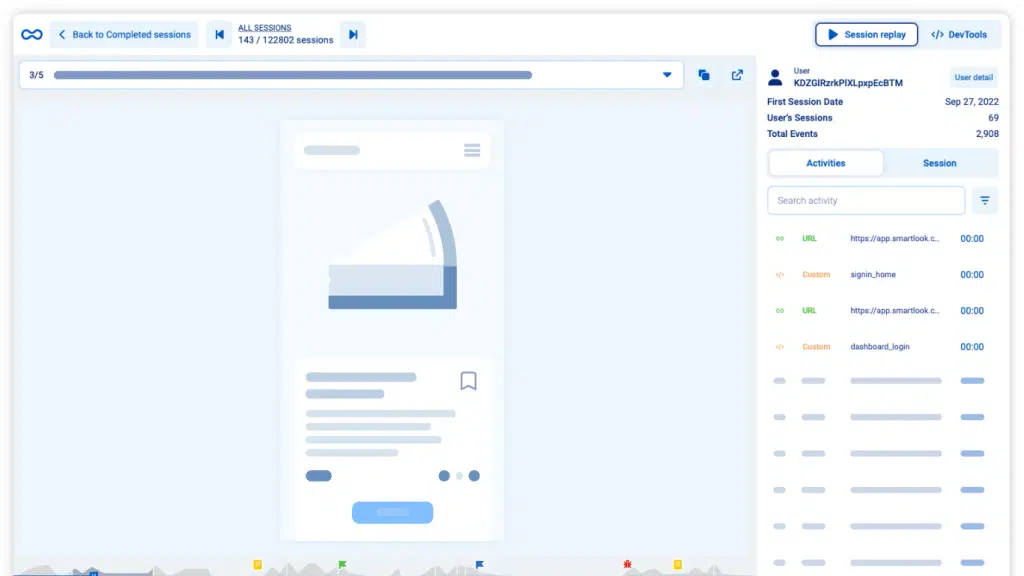The height and width of the screenshot is (576, 1024).
Task: Click the Total Events value 2,908
Action: 987,134
